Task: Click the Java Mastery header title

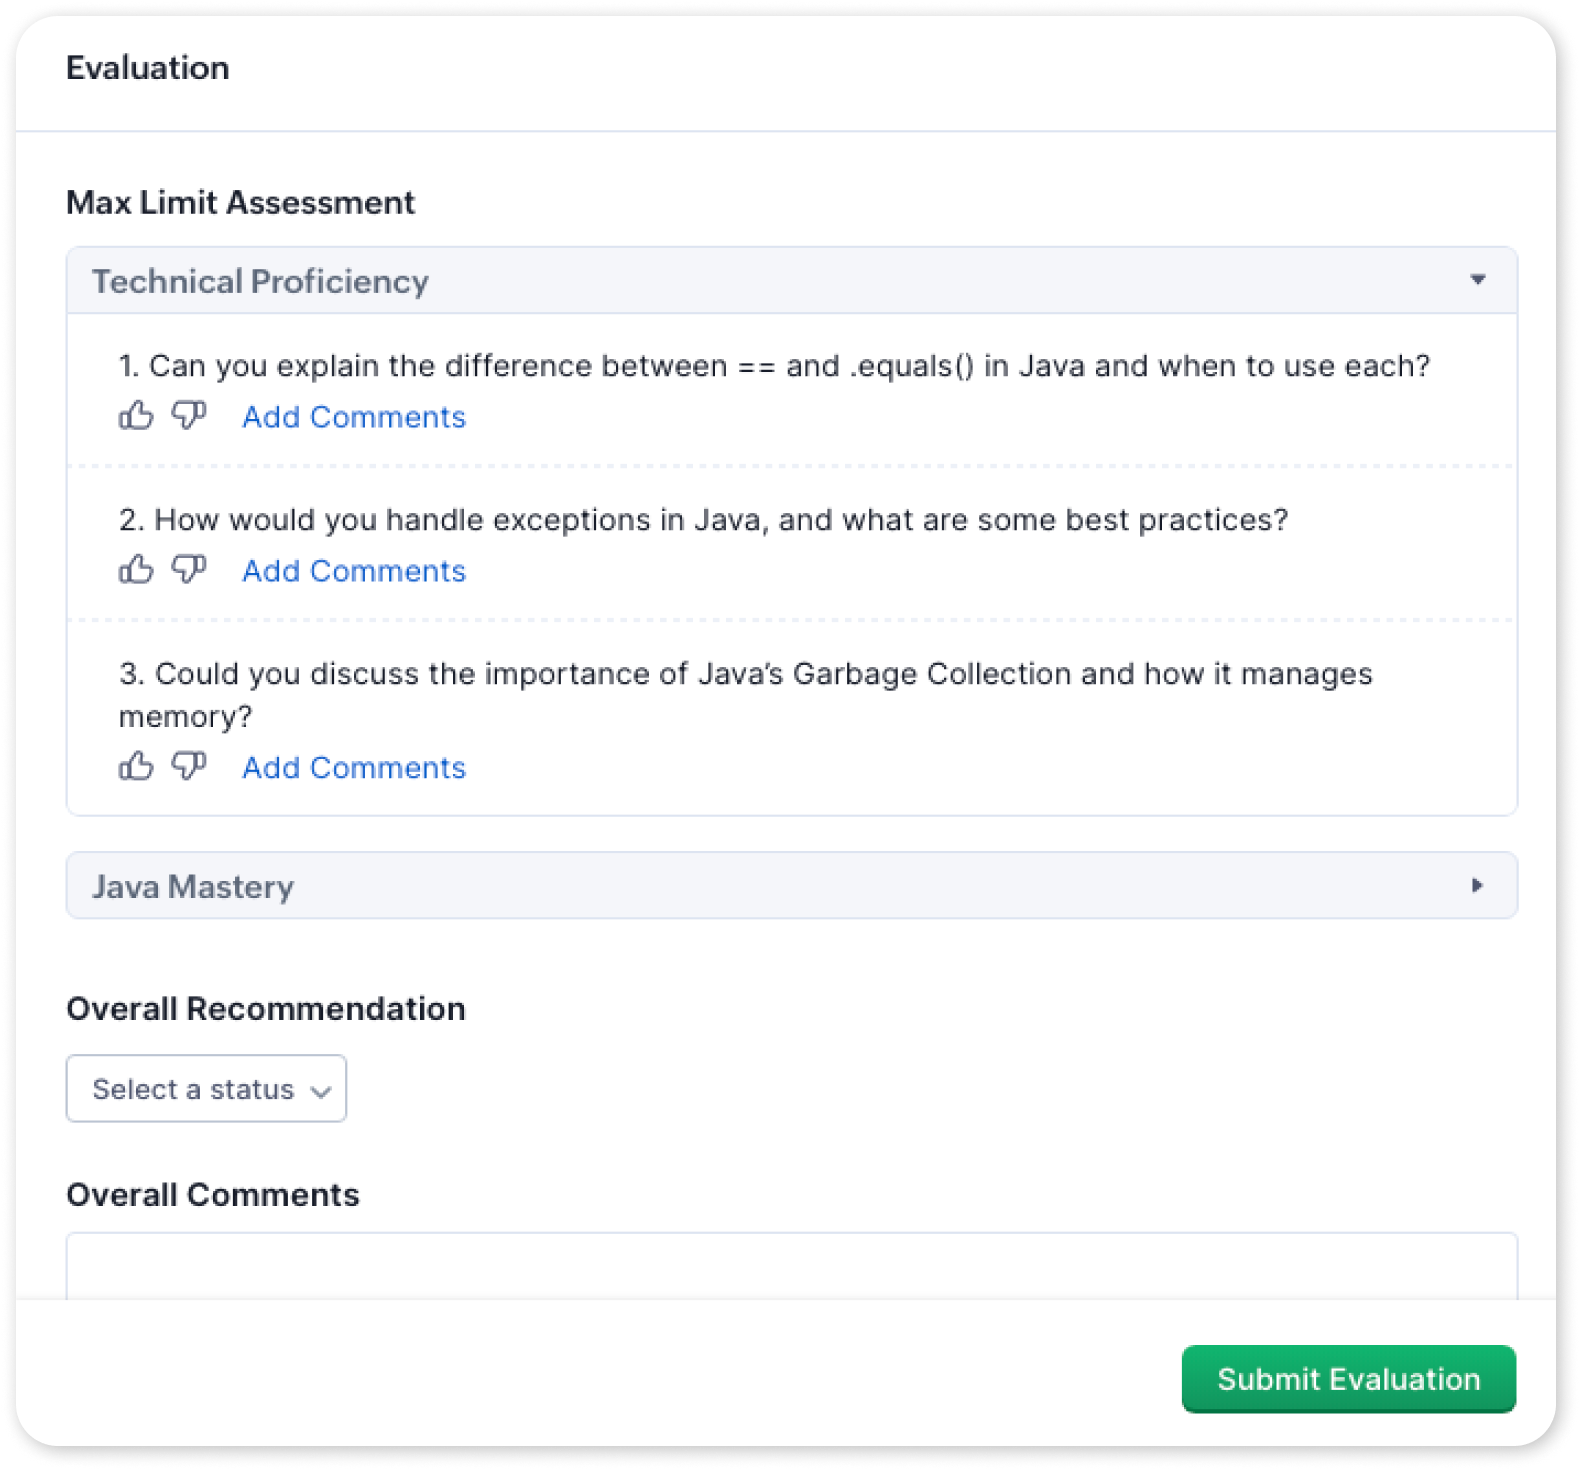Action: pyautogui.click(x=193, y=887)
